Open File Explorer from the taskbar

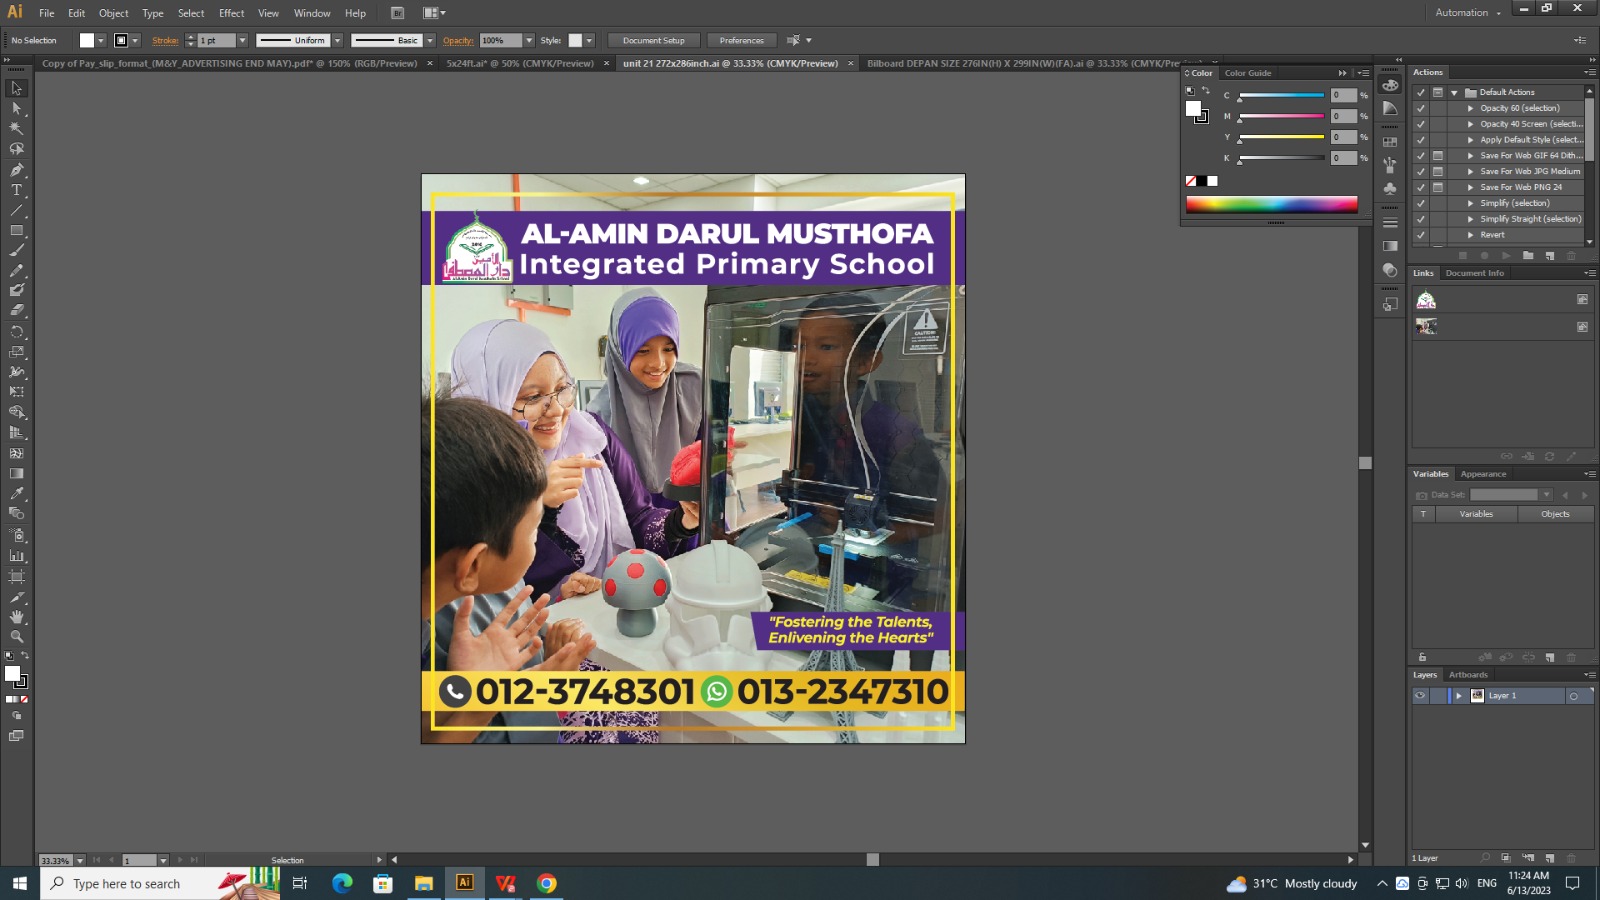click(x=424, y=883)
